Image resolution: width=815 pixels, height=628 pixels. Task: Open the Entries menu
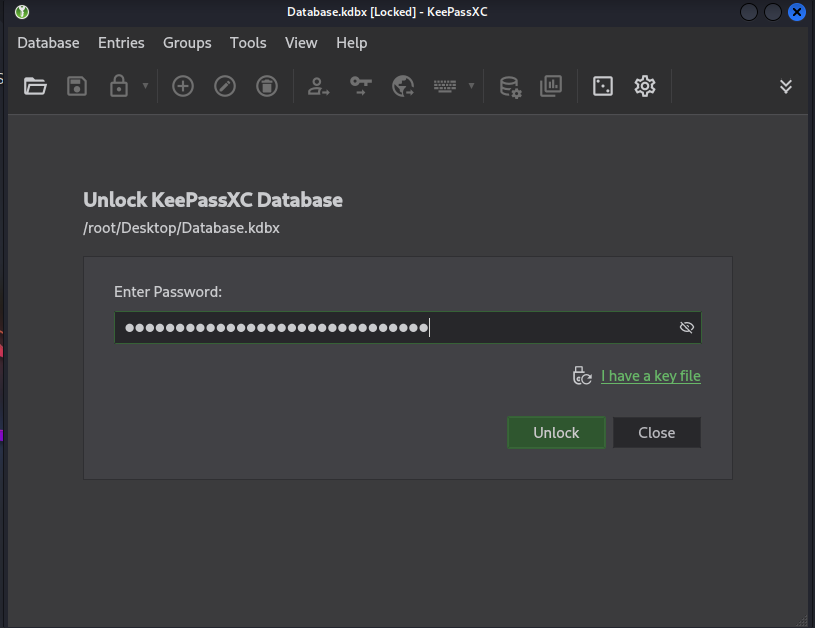pyautogui.click(x=121, y=43)
